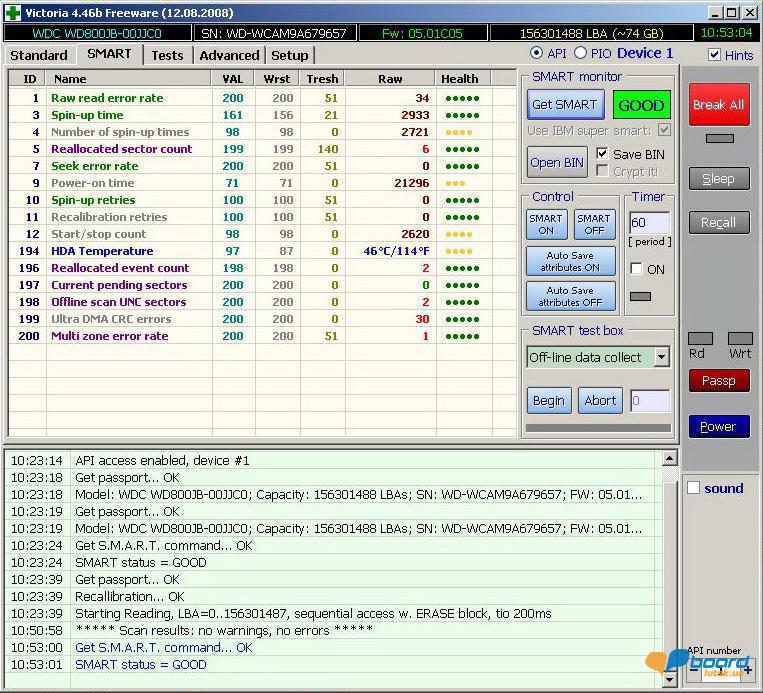The height and width of the screenshot is (693, 763).
Task: Click the Get SMART button
Action: coord(564,105)
